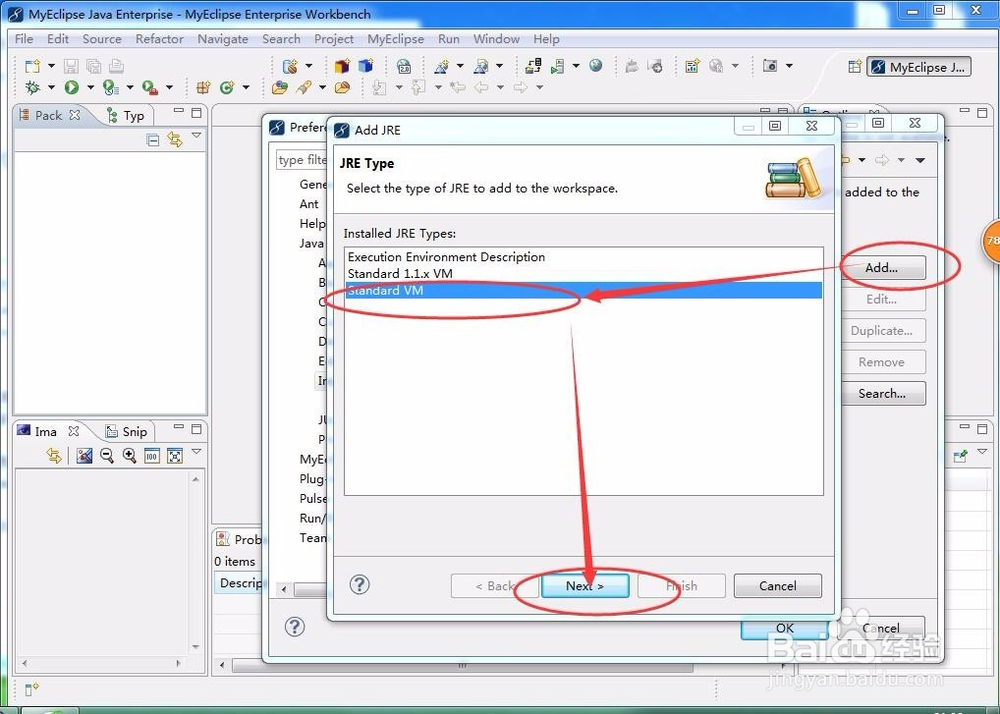
Task: Click the green Run toolbar icon
Action: (71, 87)
